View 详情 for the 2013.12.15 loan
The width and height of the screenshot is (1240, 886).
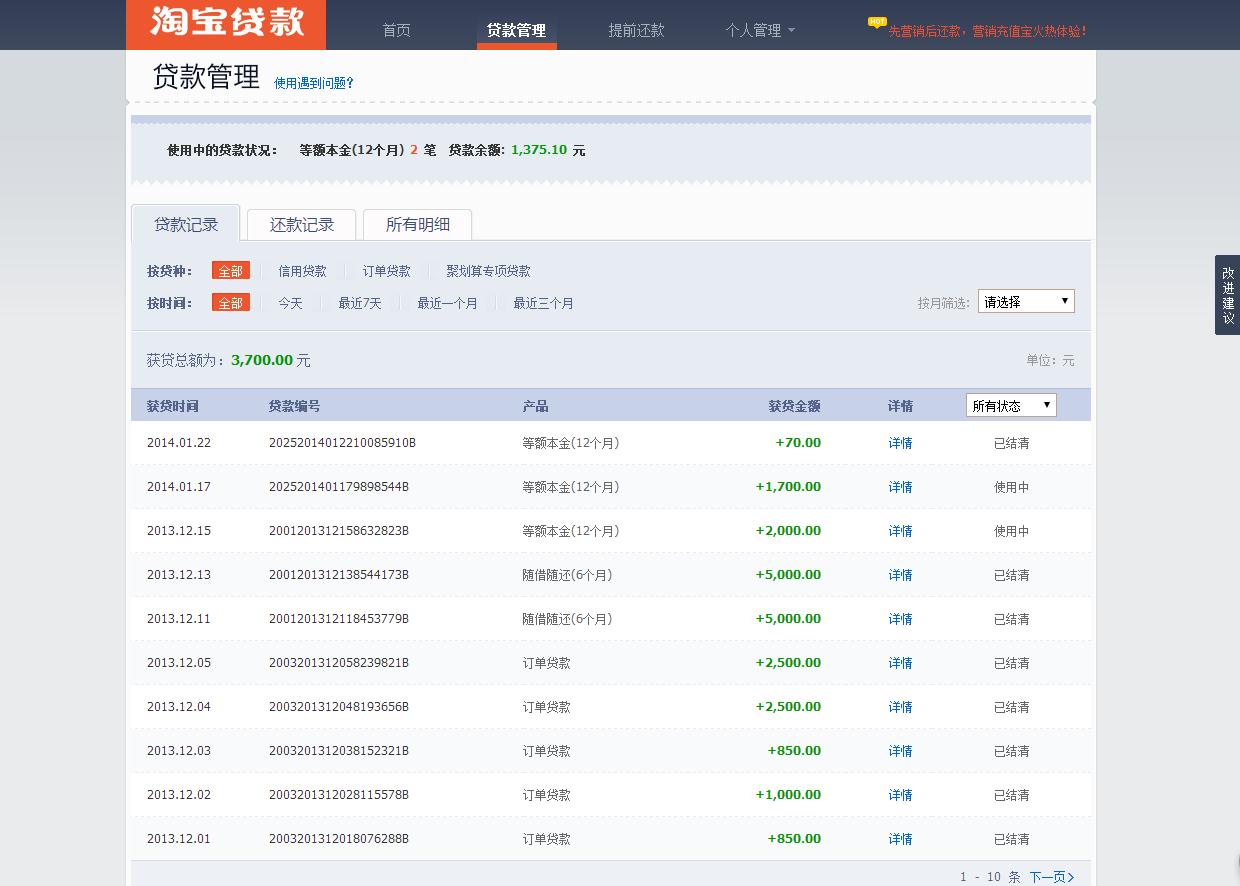coord(900,531)
